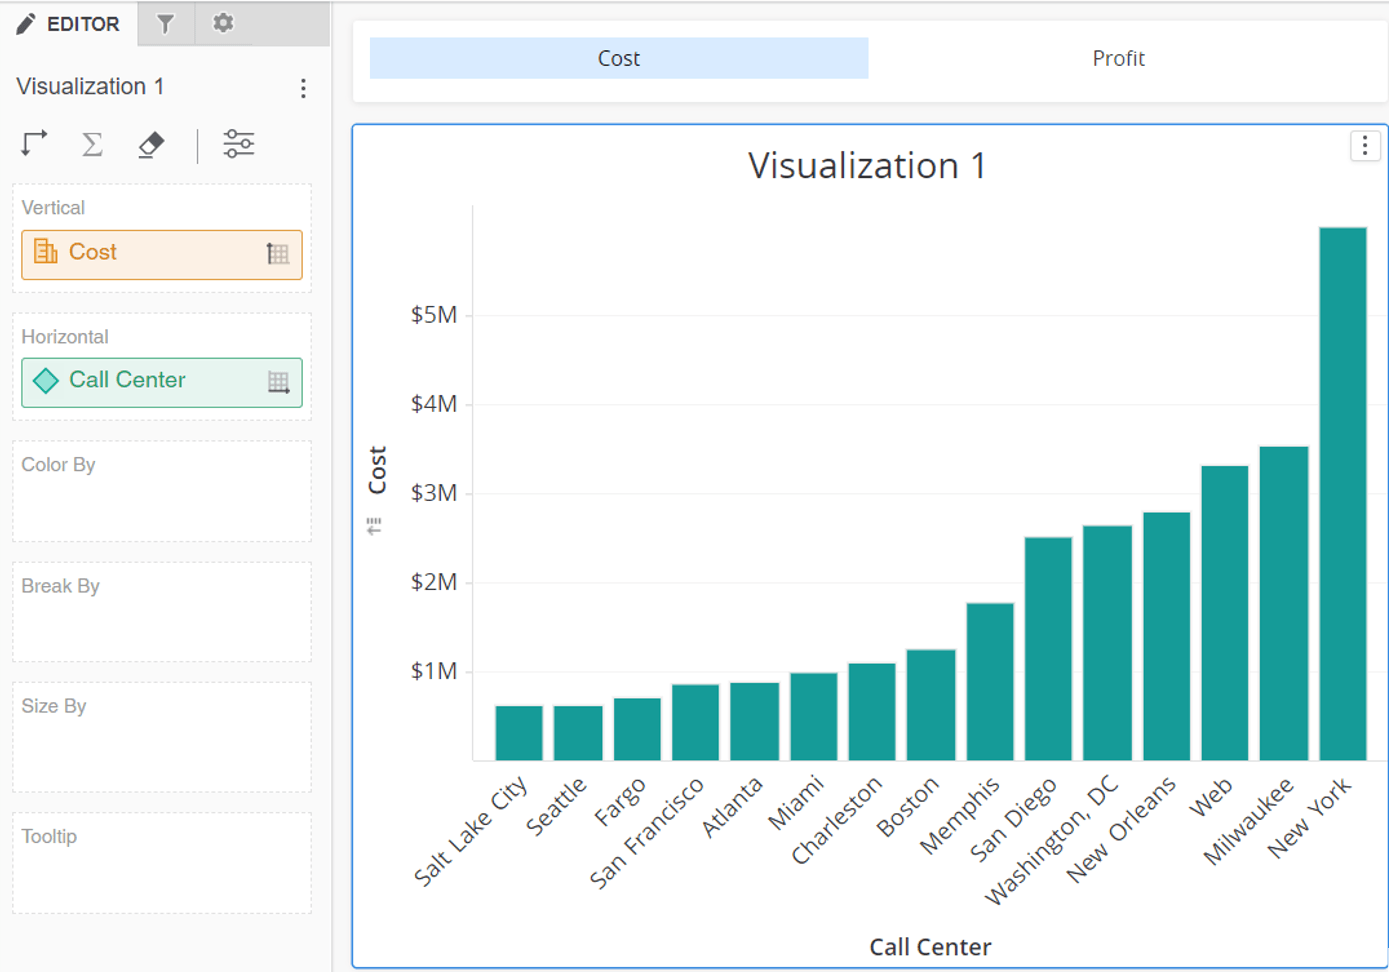Click the Cost metric icon in Vertical zone
This screenshot has height=972, width=1390.
tap(46, 251)
